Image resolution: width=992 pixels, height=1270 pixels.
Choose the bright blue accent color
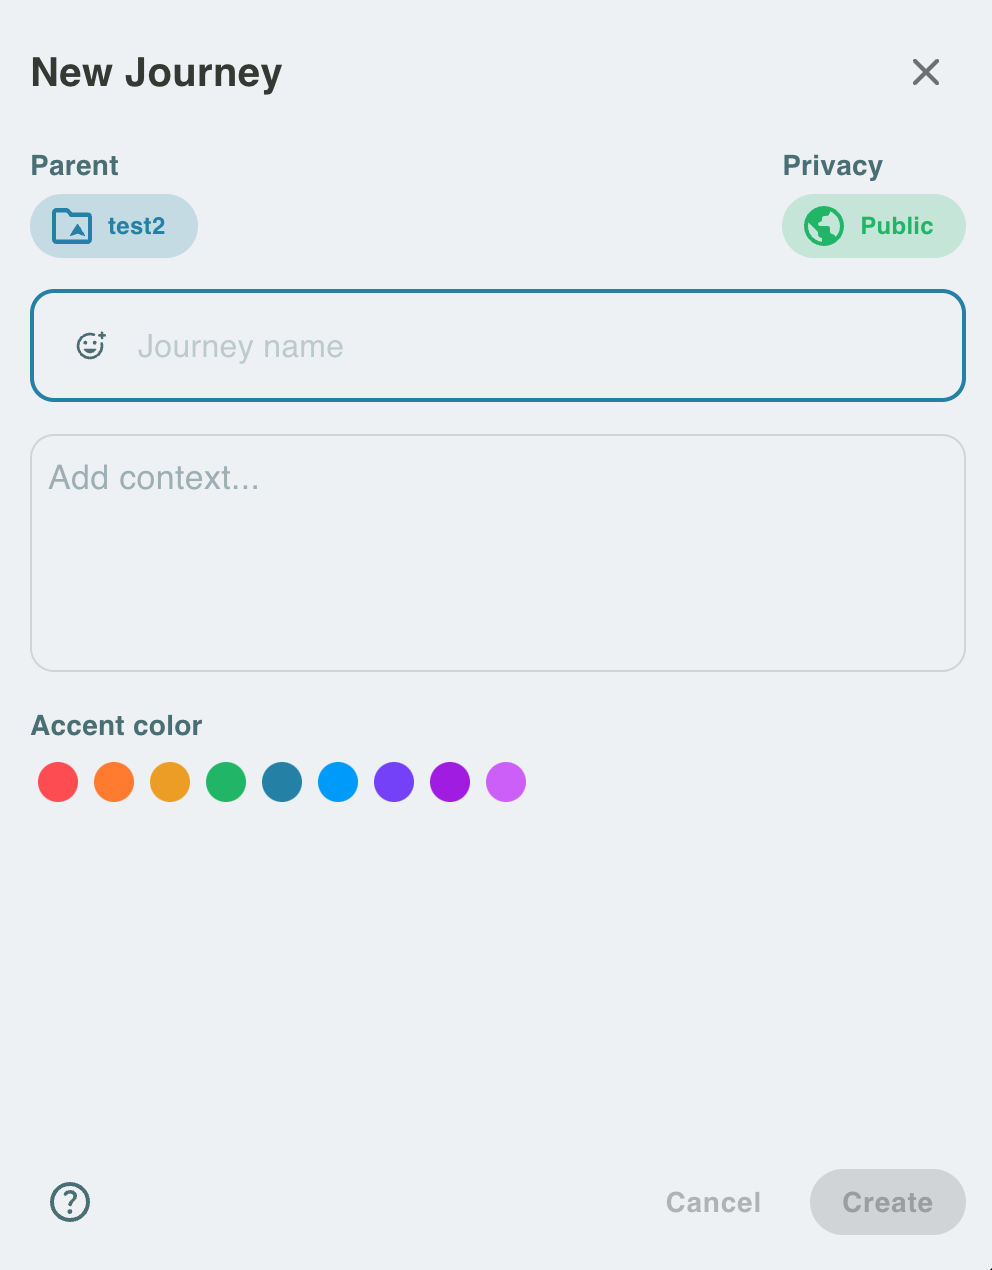(338, 782)
